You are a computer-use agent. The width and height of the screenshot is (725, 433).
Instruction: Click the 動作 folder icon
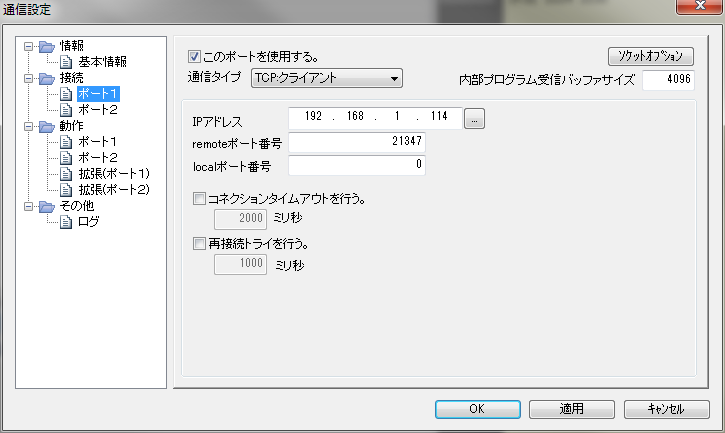click(47, 126)
